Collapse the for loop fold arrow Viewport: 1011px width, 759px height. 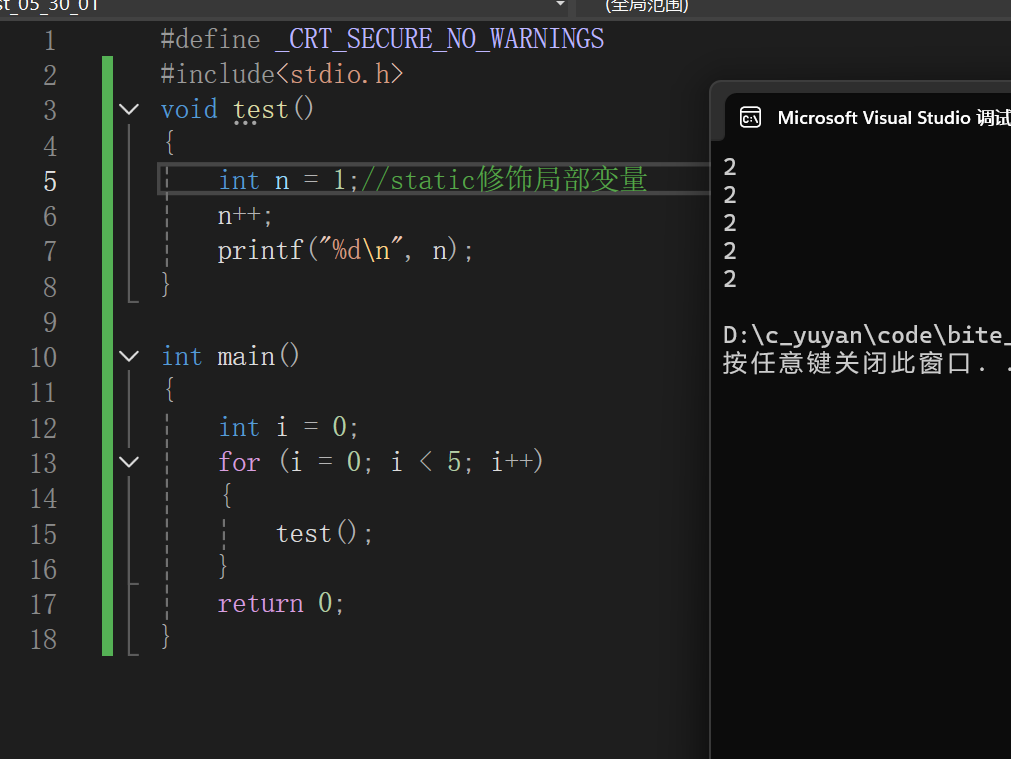(x=129, y=462)
